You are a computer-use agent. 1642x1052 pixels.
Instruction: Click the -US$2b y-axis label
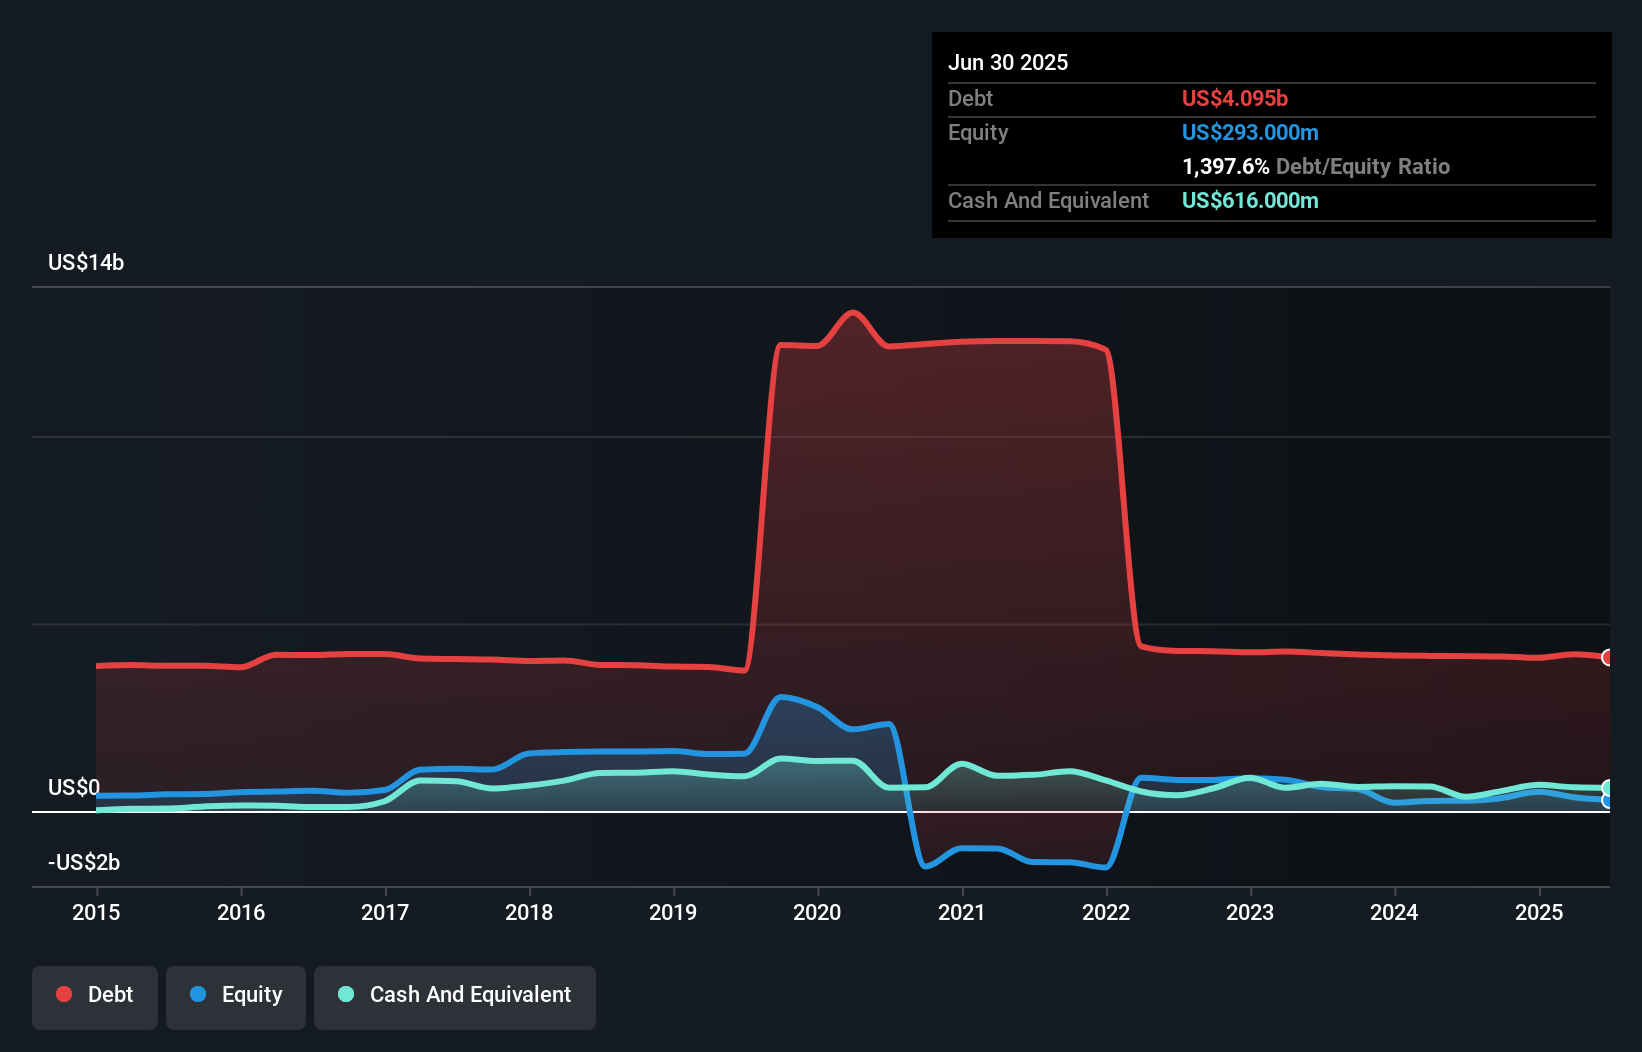[x=84, y=862]
